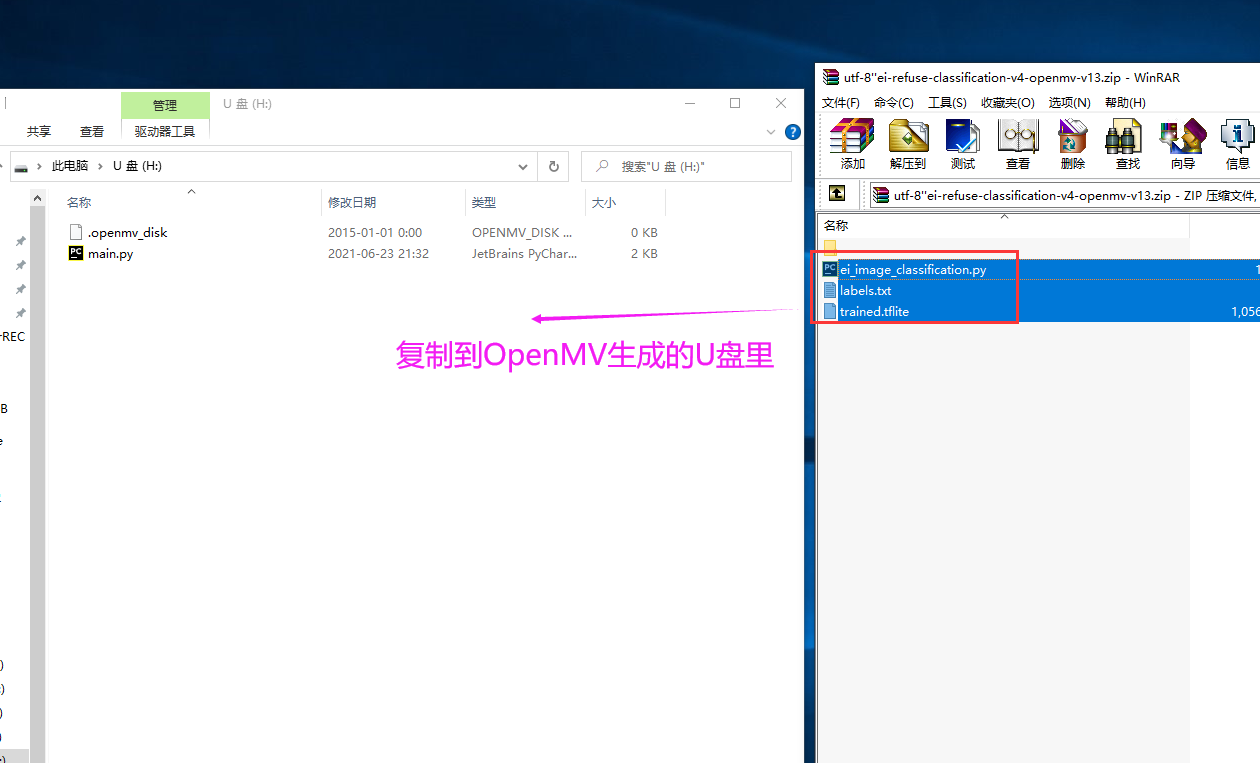Sort WinRAR files by the 名称 column header

pyautogui.click(x=836, y=225)
